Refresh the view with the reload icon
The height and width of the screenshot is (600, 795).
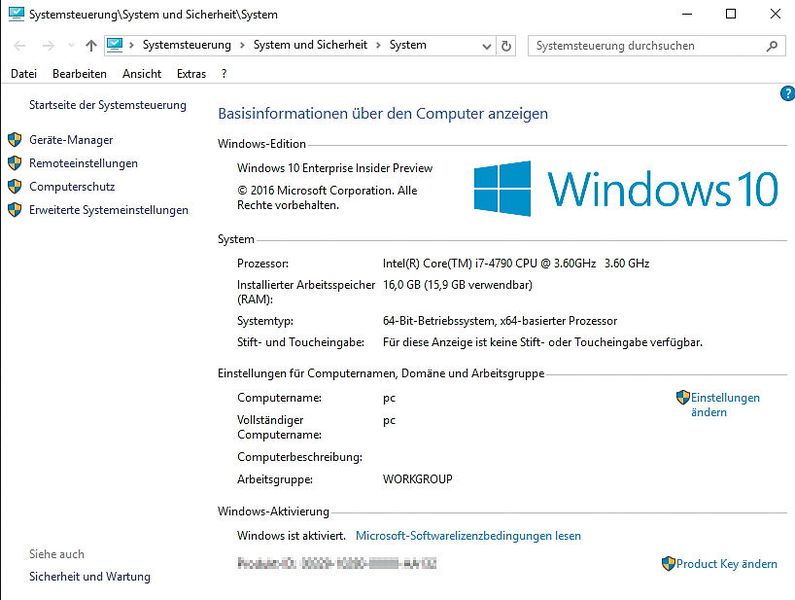(x=506, y=46)
